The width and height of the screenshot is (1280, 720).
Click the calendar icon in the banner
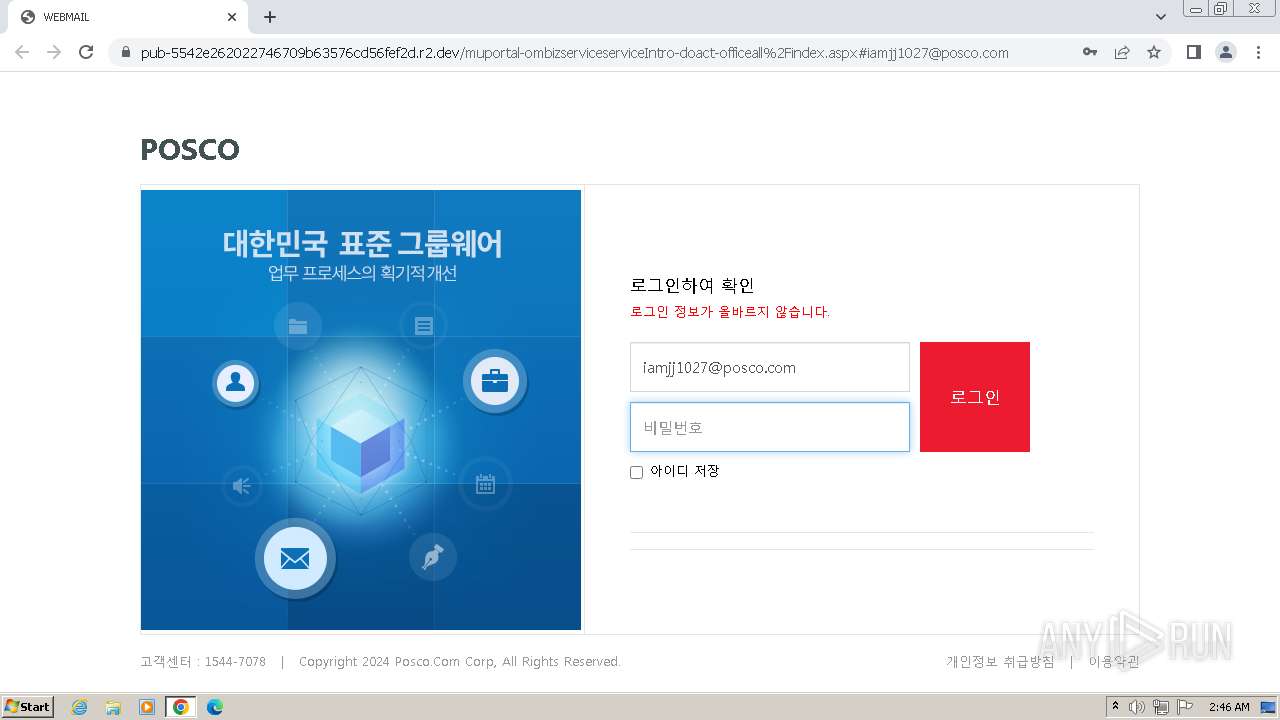tap(485, 485)
